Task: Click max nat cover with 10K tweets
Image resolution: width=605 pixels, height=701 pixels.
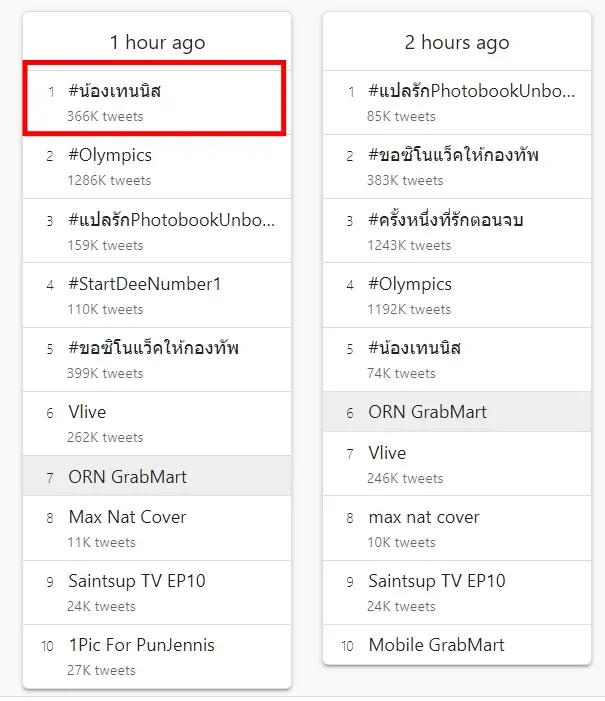Action: [424, 517]
